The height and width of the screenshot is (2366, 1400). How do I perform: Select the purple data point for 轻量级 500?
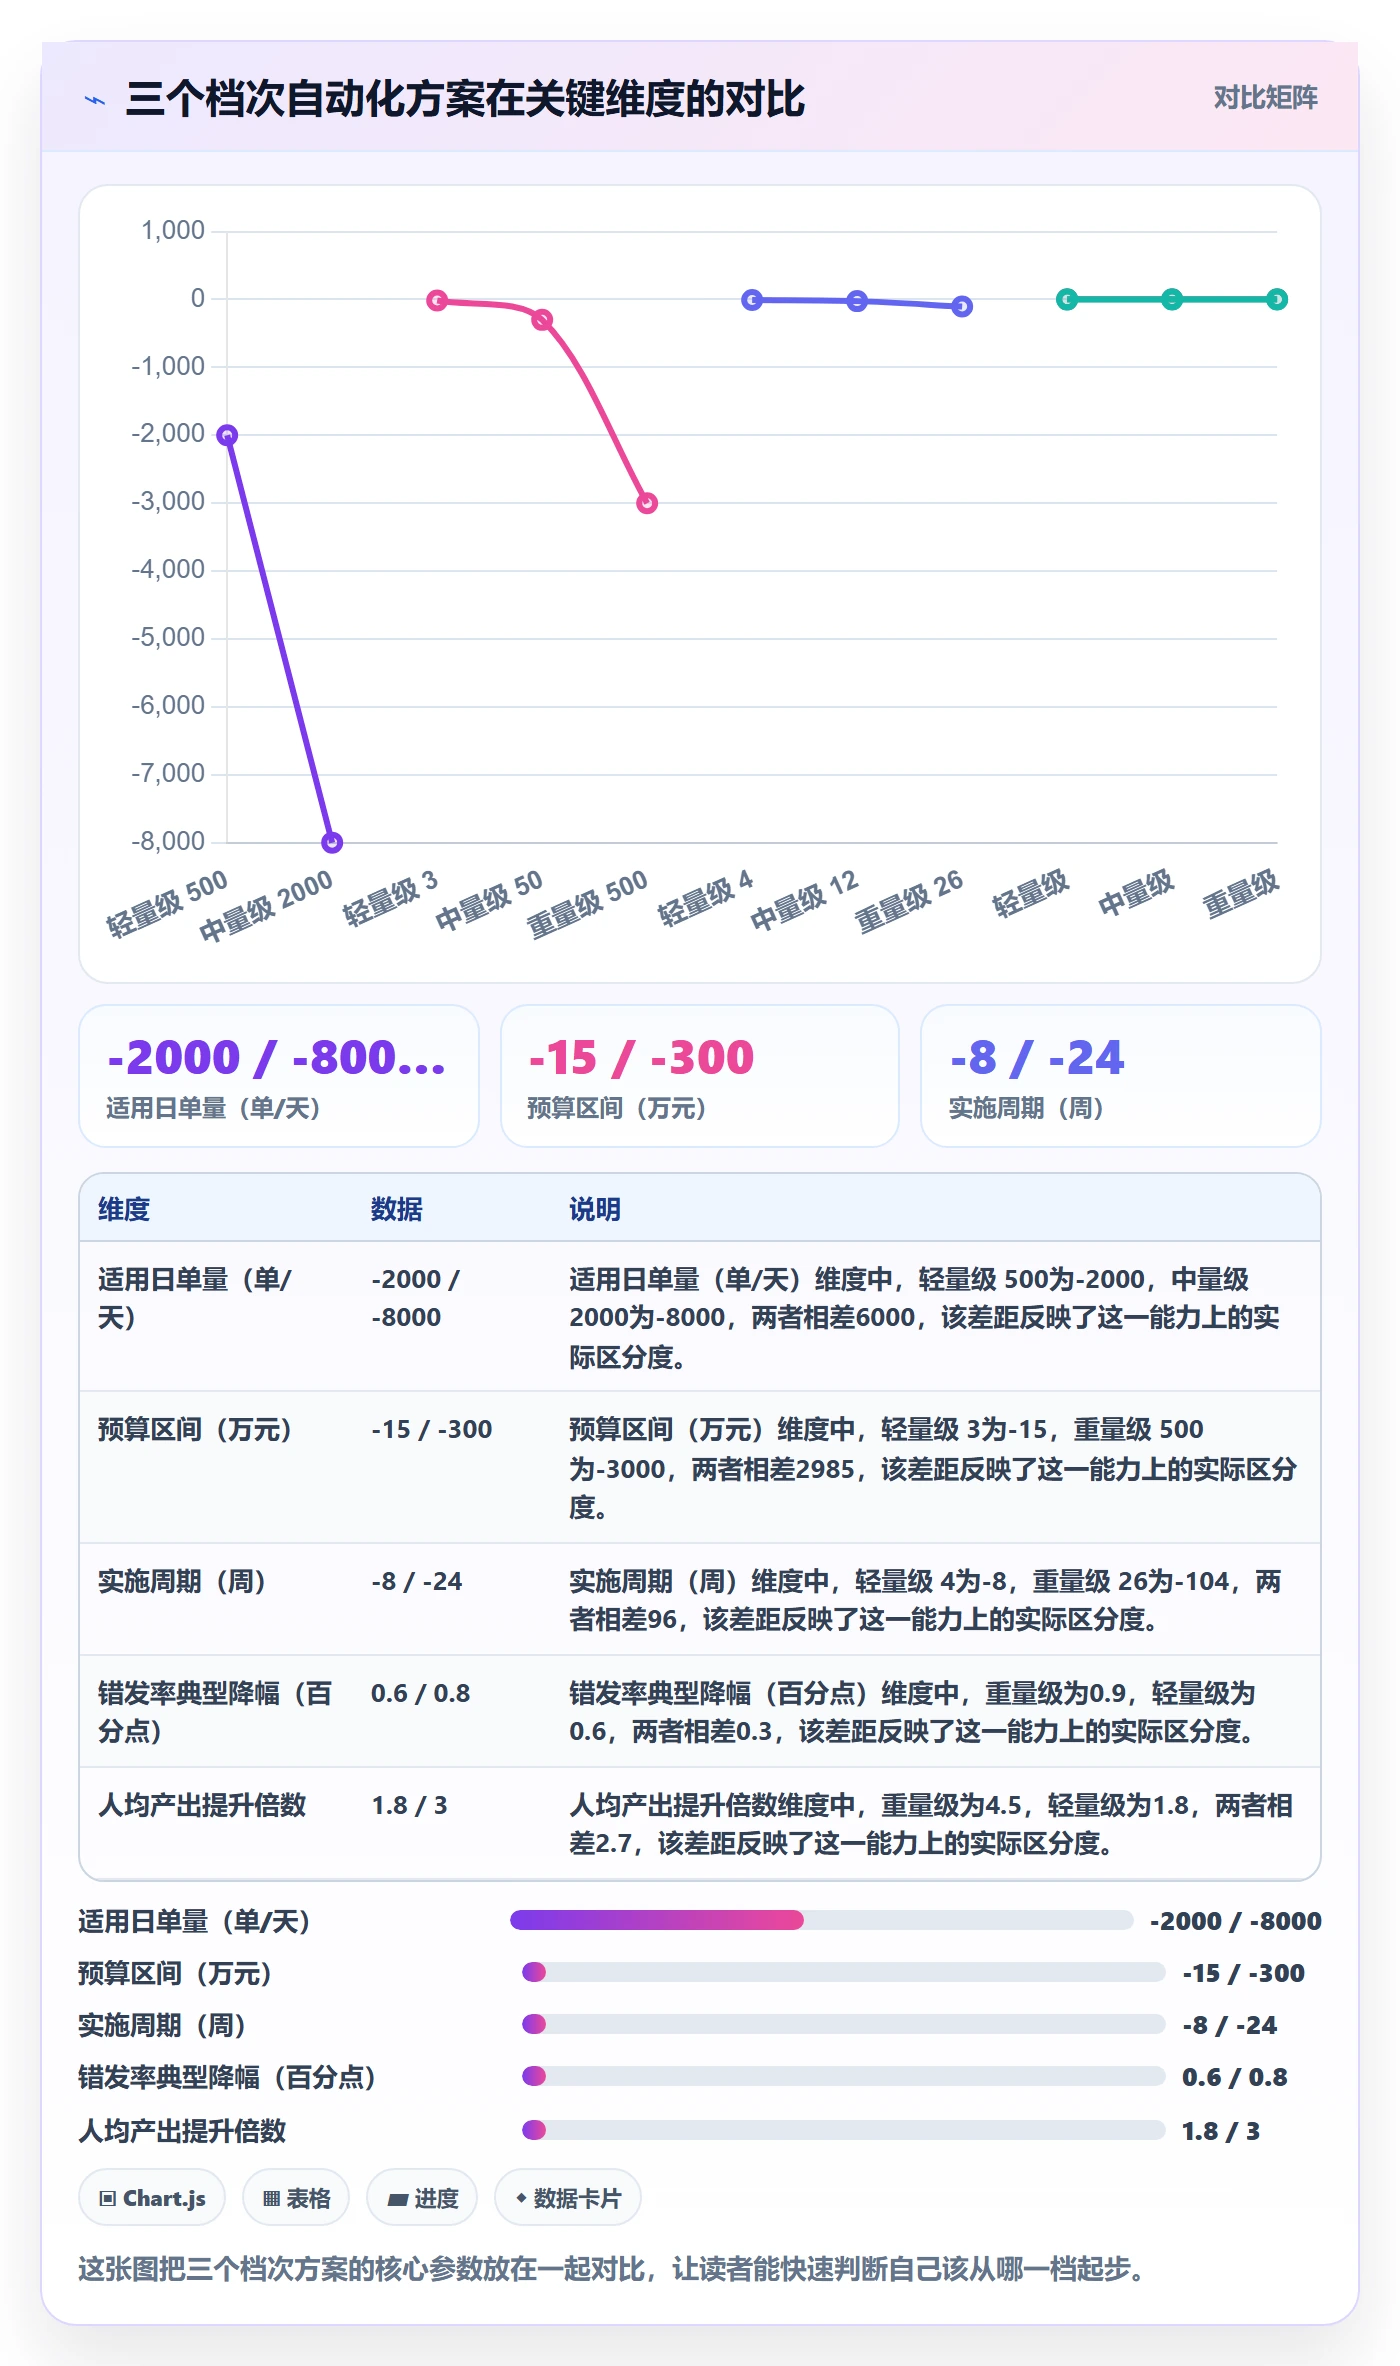click(227, 435)
